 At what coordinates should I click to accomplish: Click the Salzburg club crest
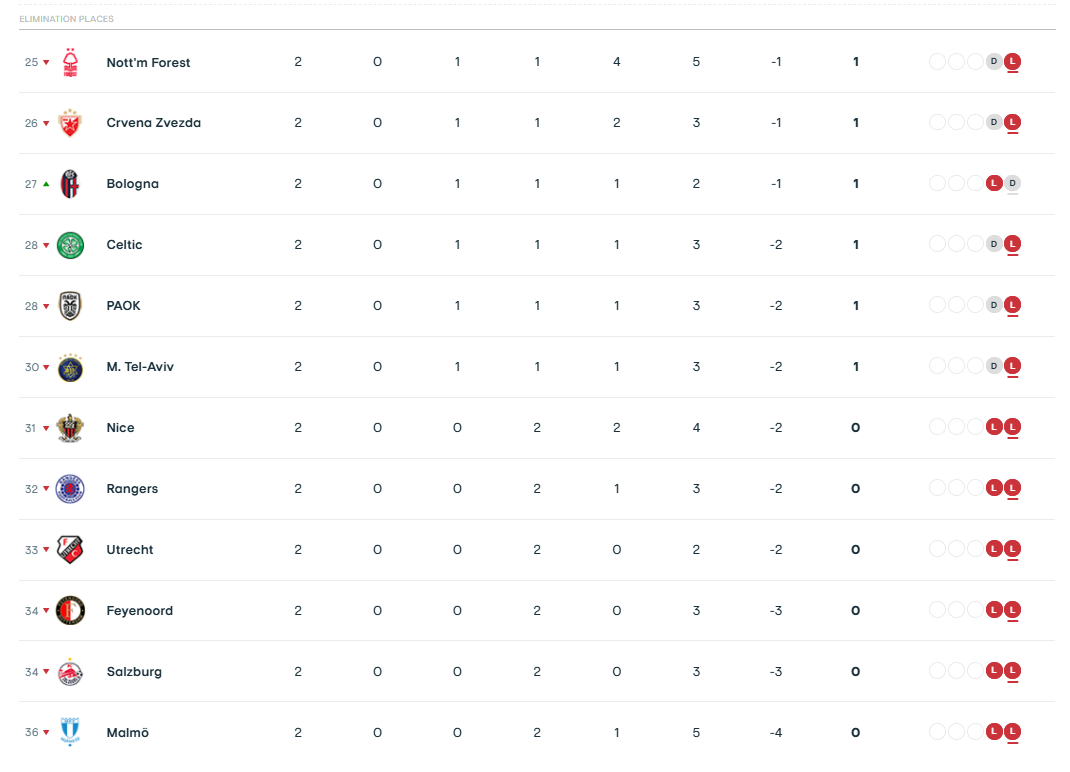pyautogui.click(x=70, y=672)
